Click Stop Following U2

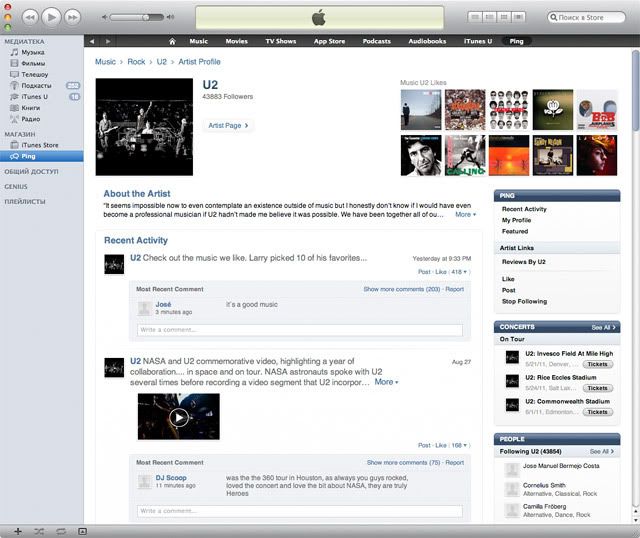coord(524,301)
